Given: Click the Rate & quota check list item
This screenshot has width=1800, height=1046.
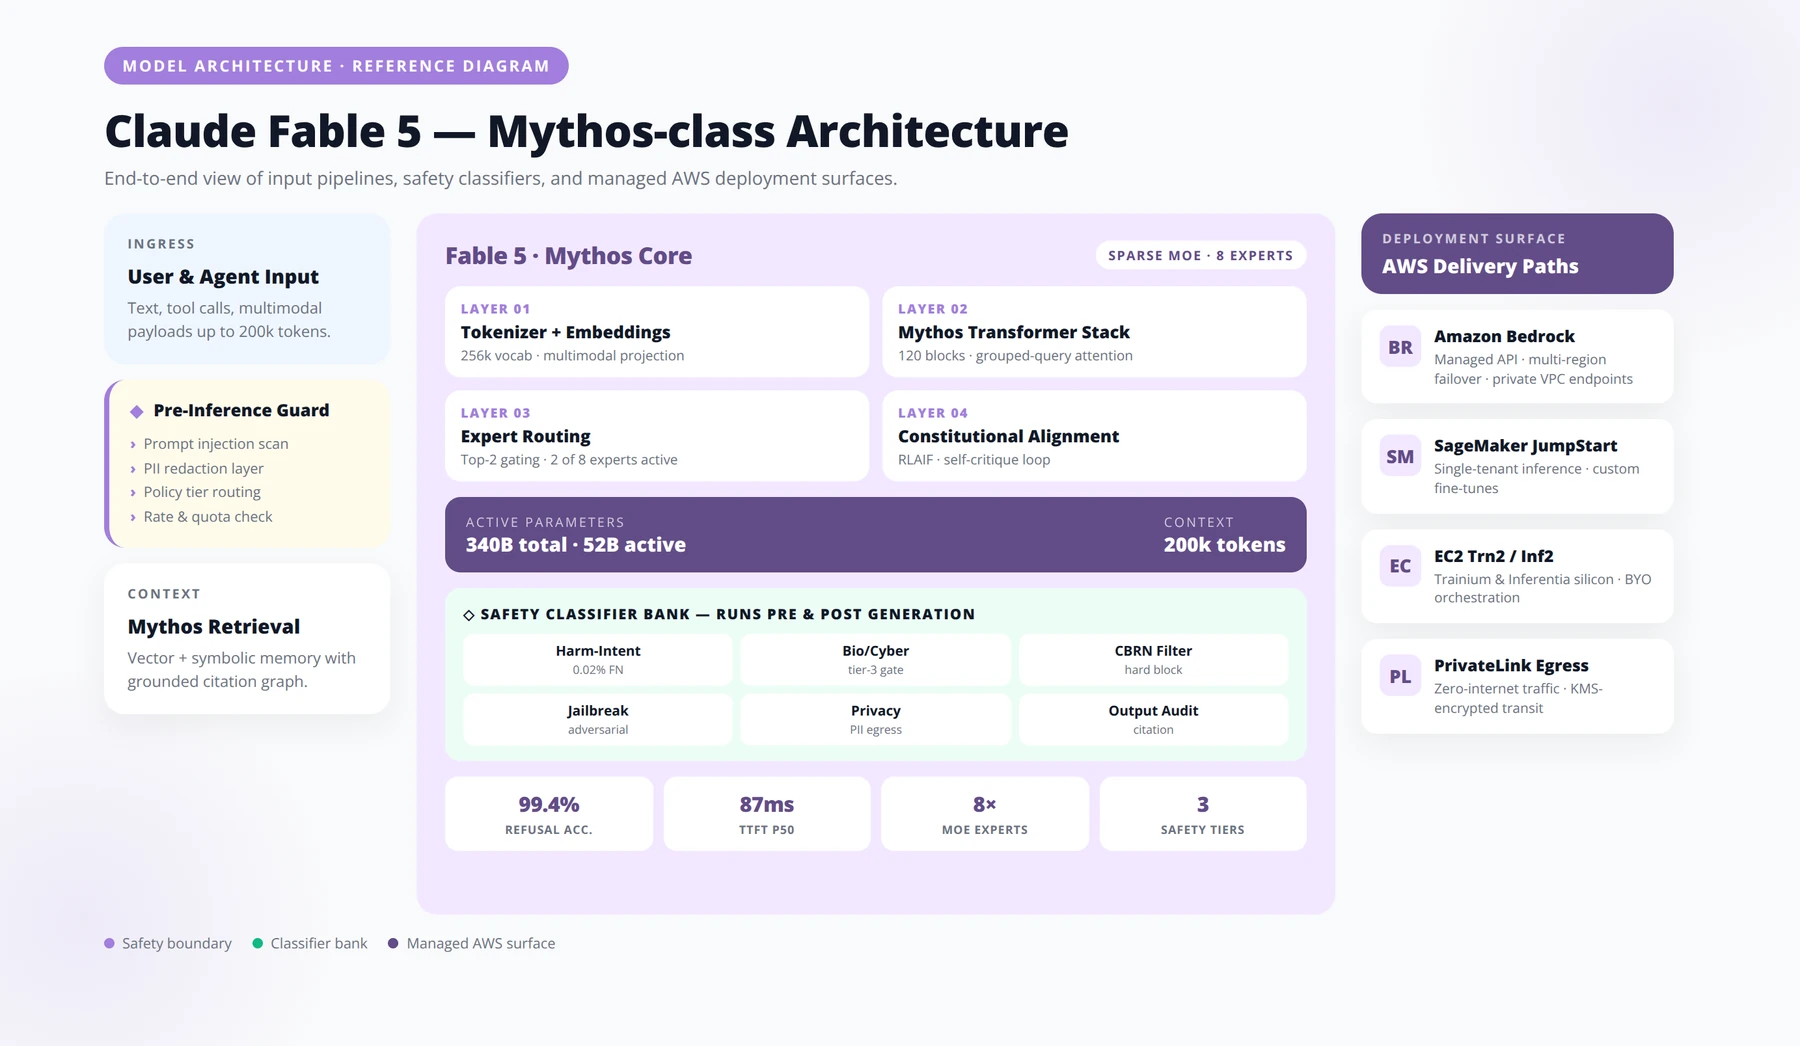Looking at the screenshot, I should tap(208, 517).
